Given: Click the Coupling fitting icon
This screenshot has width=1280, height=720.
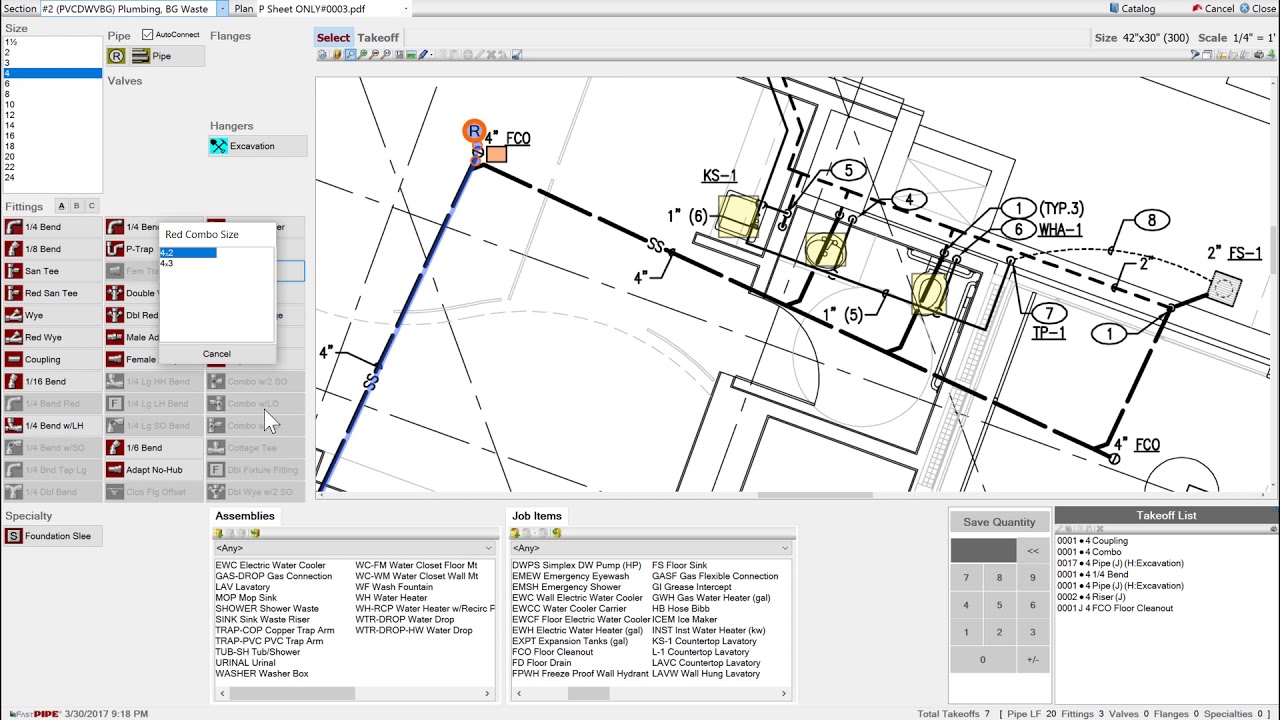Looking at the screenshot, I should click(14, 359).
